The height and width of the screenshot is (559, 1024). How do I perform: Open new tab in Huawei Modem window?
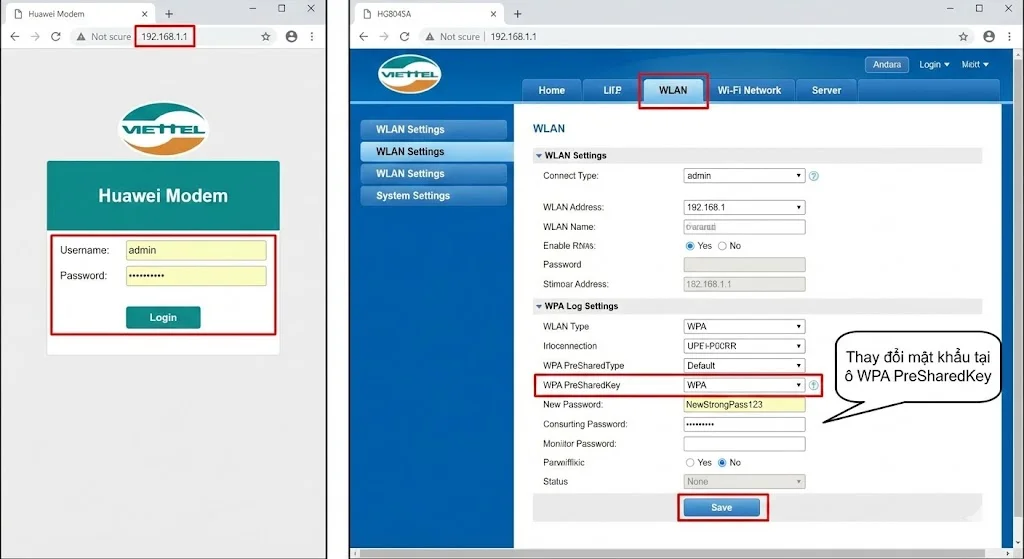[x=169, y=14]
